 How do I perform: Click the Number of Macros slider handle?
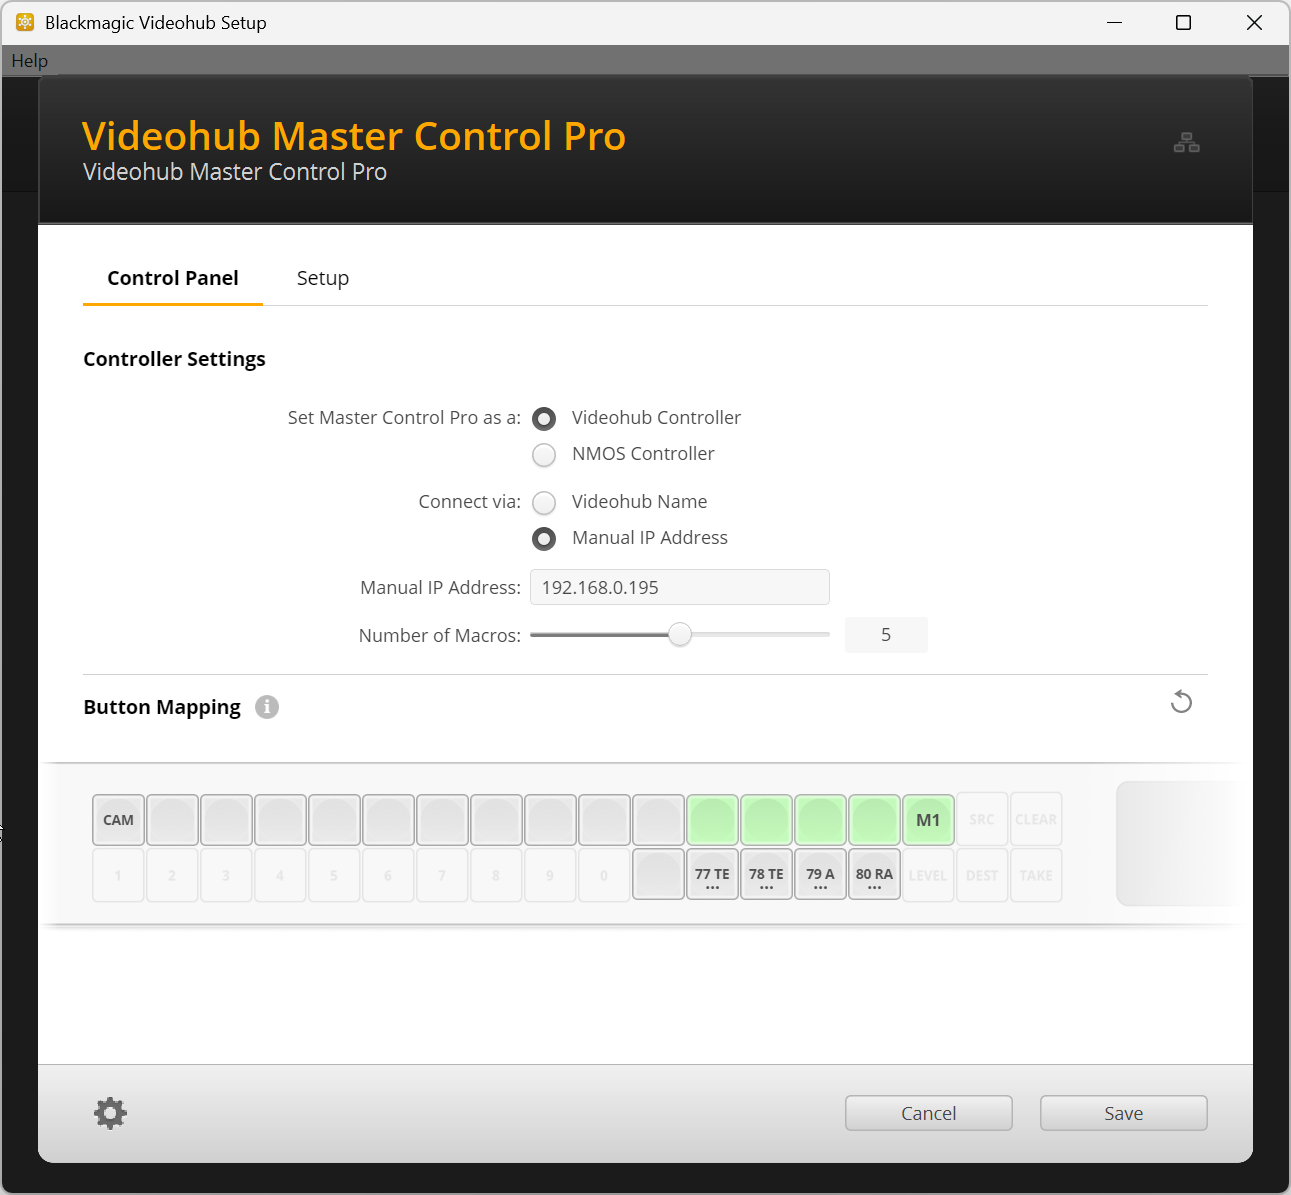pos(680,635)
